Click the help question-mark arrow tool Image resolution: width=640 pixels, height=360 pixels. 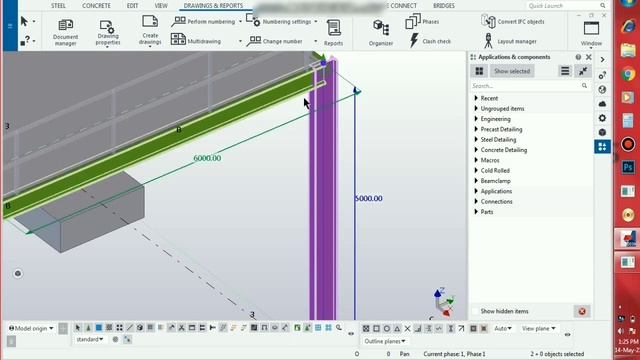[24, 40]
